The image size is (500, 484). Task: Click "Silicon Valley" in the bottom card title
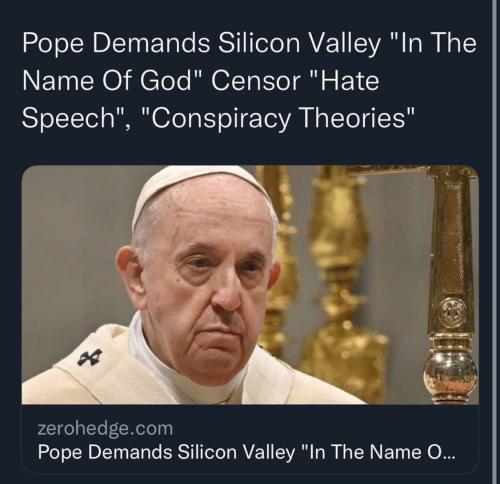pos(236,452)
